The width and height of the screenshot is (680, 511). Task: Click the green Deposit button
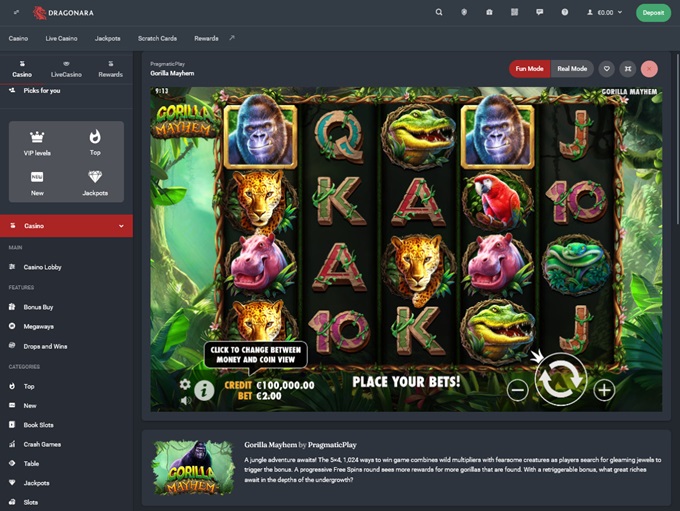click(653, 13)
